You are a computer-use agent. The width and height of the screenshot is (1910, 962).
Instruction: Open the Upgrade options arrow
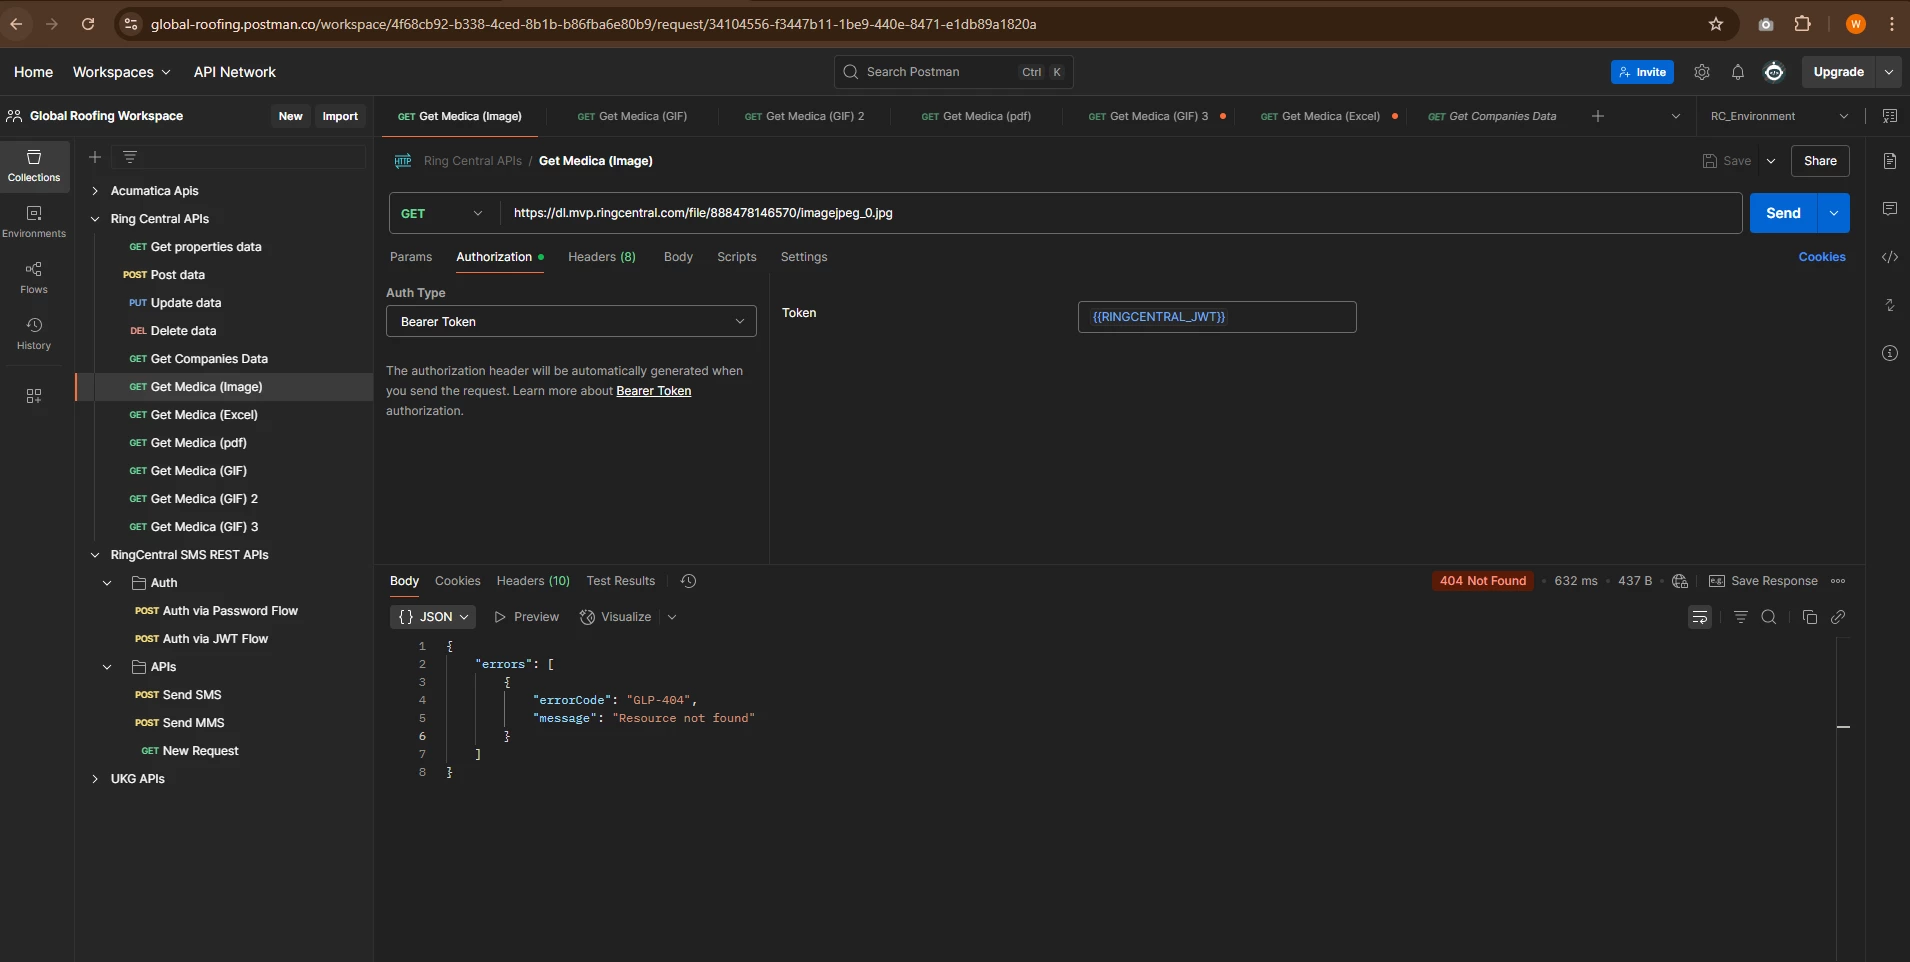pyautogui.click(x=1889, y=72)
